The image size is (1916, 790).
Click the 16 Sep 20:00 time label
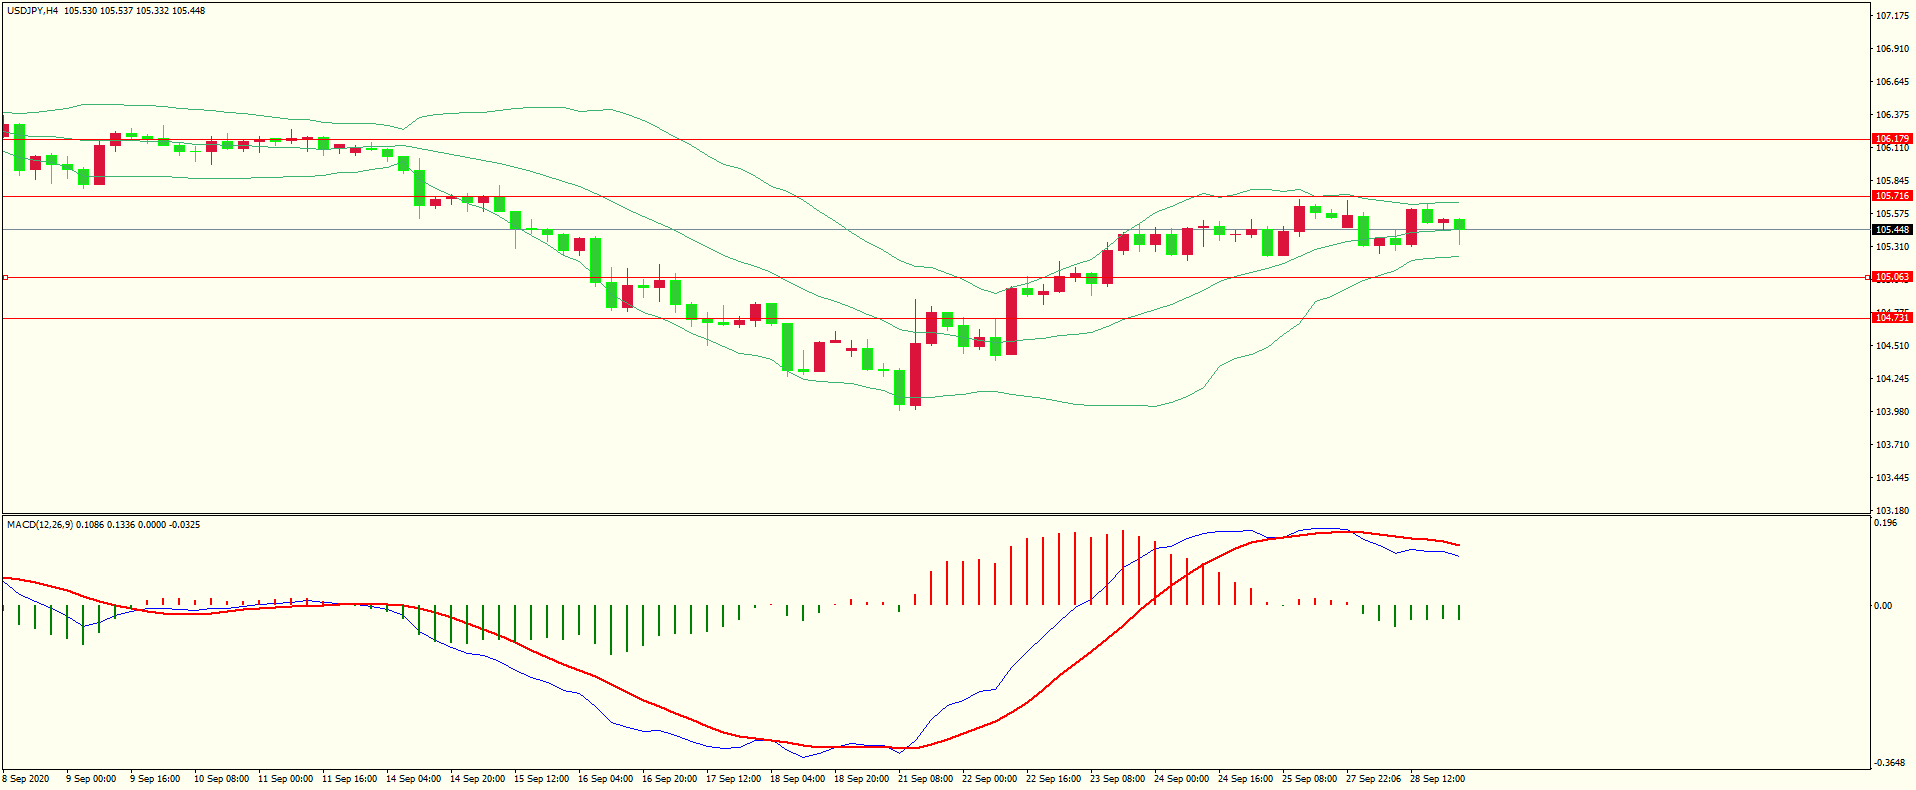point(669,779)
